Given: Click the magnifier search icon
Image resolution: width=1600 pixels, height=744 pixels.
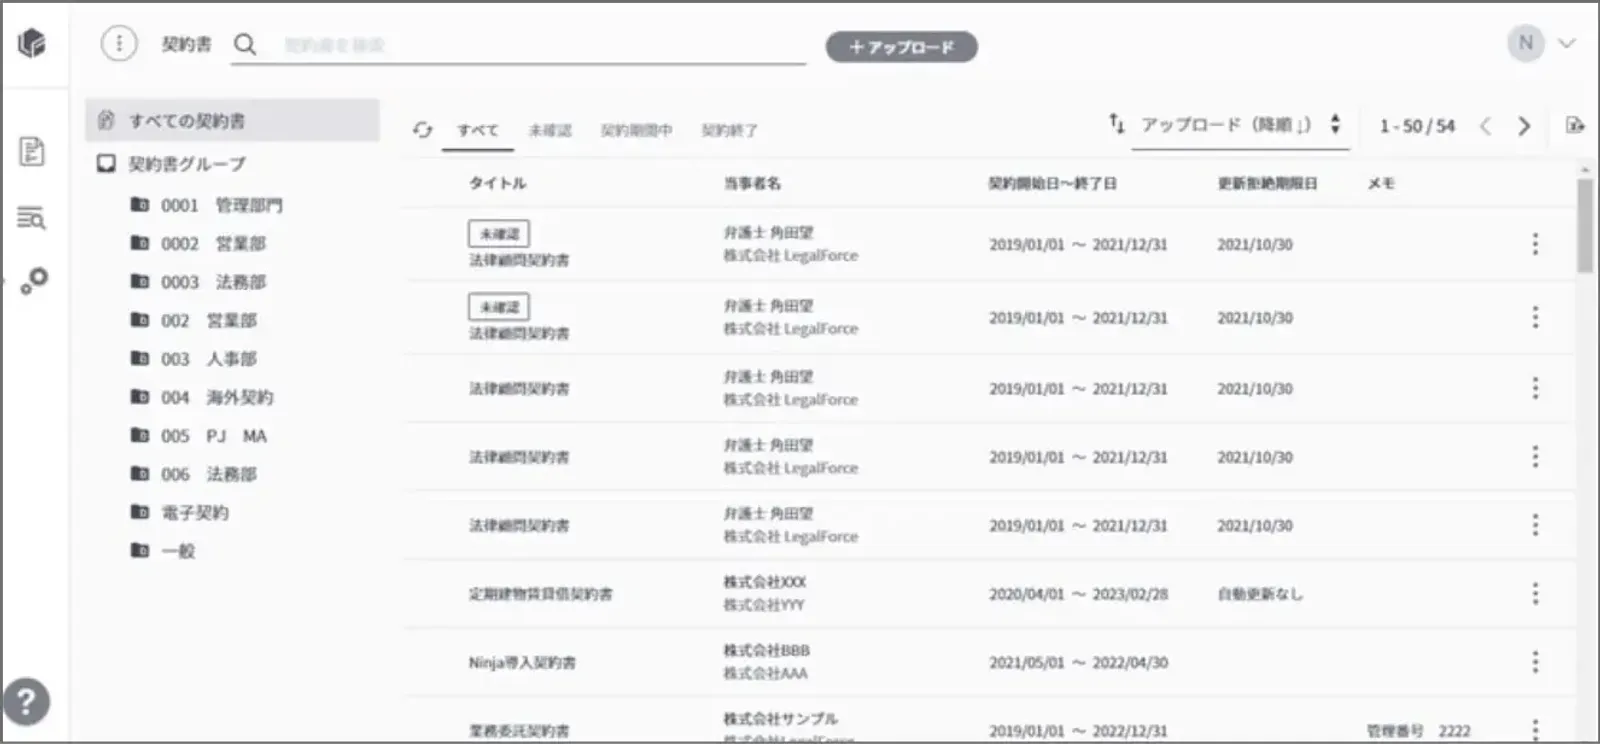Looking at the screenshot, I should coord(245,44).
